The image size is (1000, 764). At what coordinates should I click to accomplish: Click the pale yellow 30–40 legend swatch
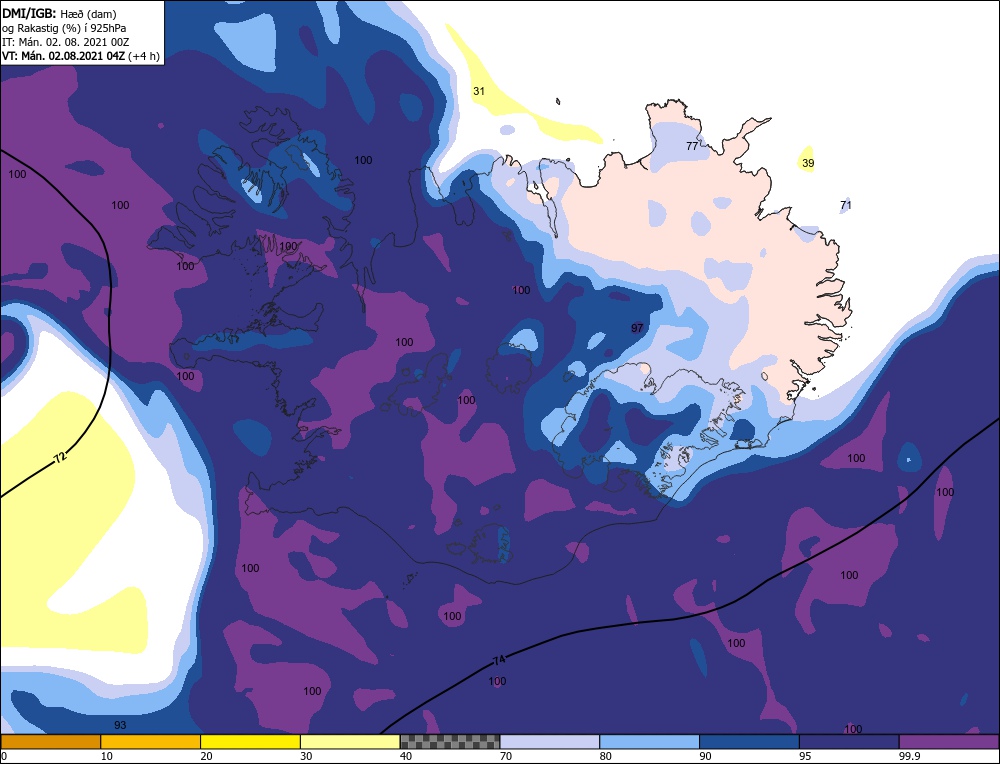click(x=350, y=742)
